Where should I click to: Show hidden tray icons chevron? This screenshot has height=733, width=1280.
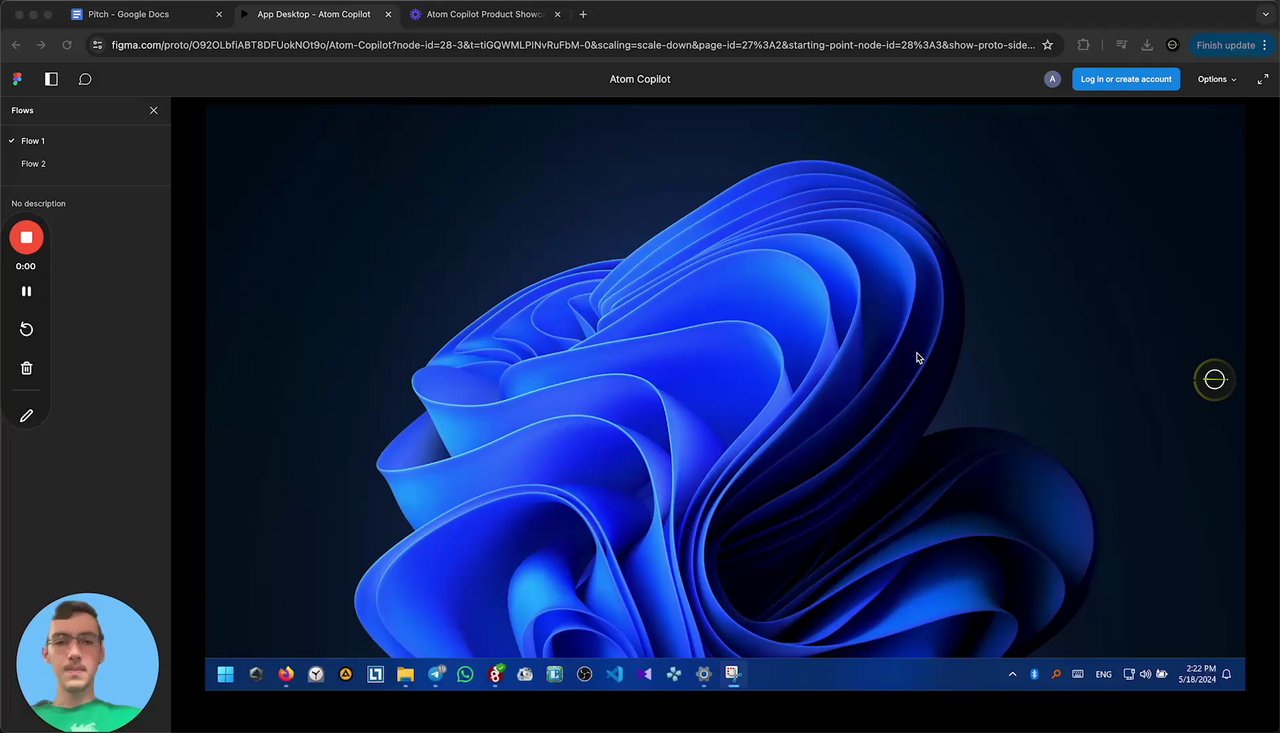1012,674
